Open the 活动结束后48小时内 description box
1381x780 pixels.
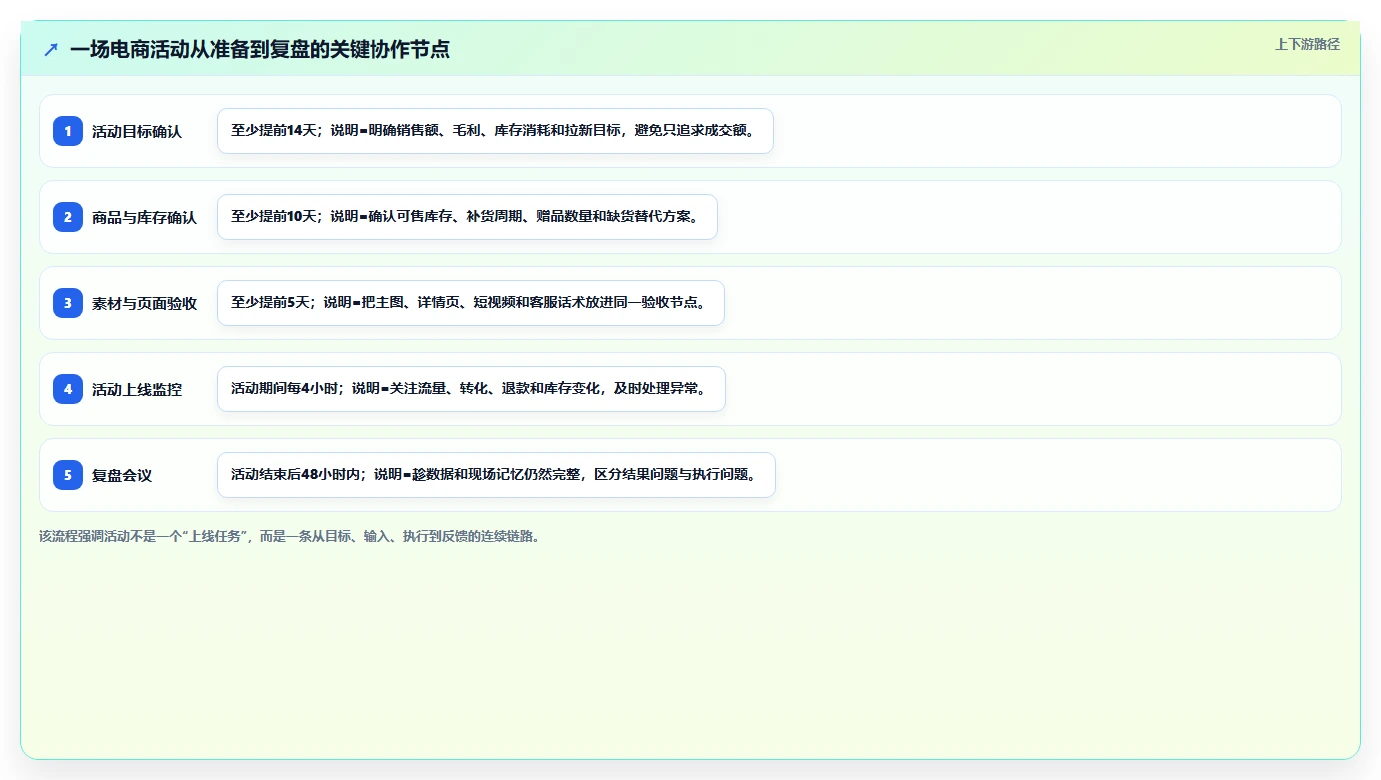coord(496,475)
